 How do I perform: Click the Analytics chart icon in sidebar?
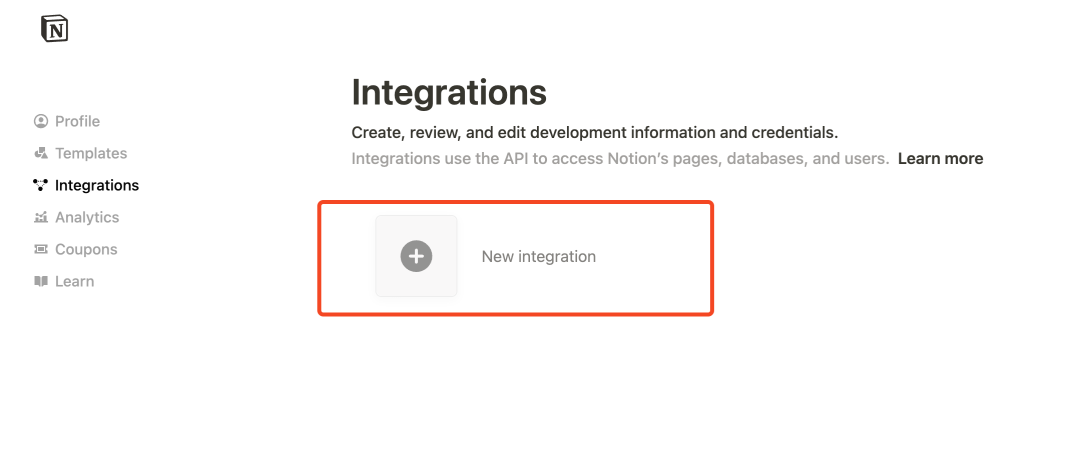[41, 217]
